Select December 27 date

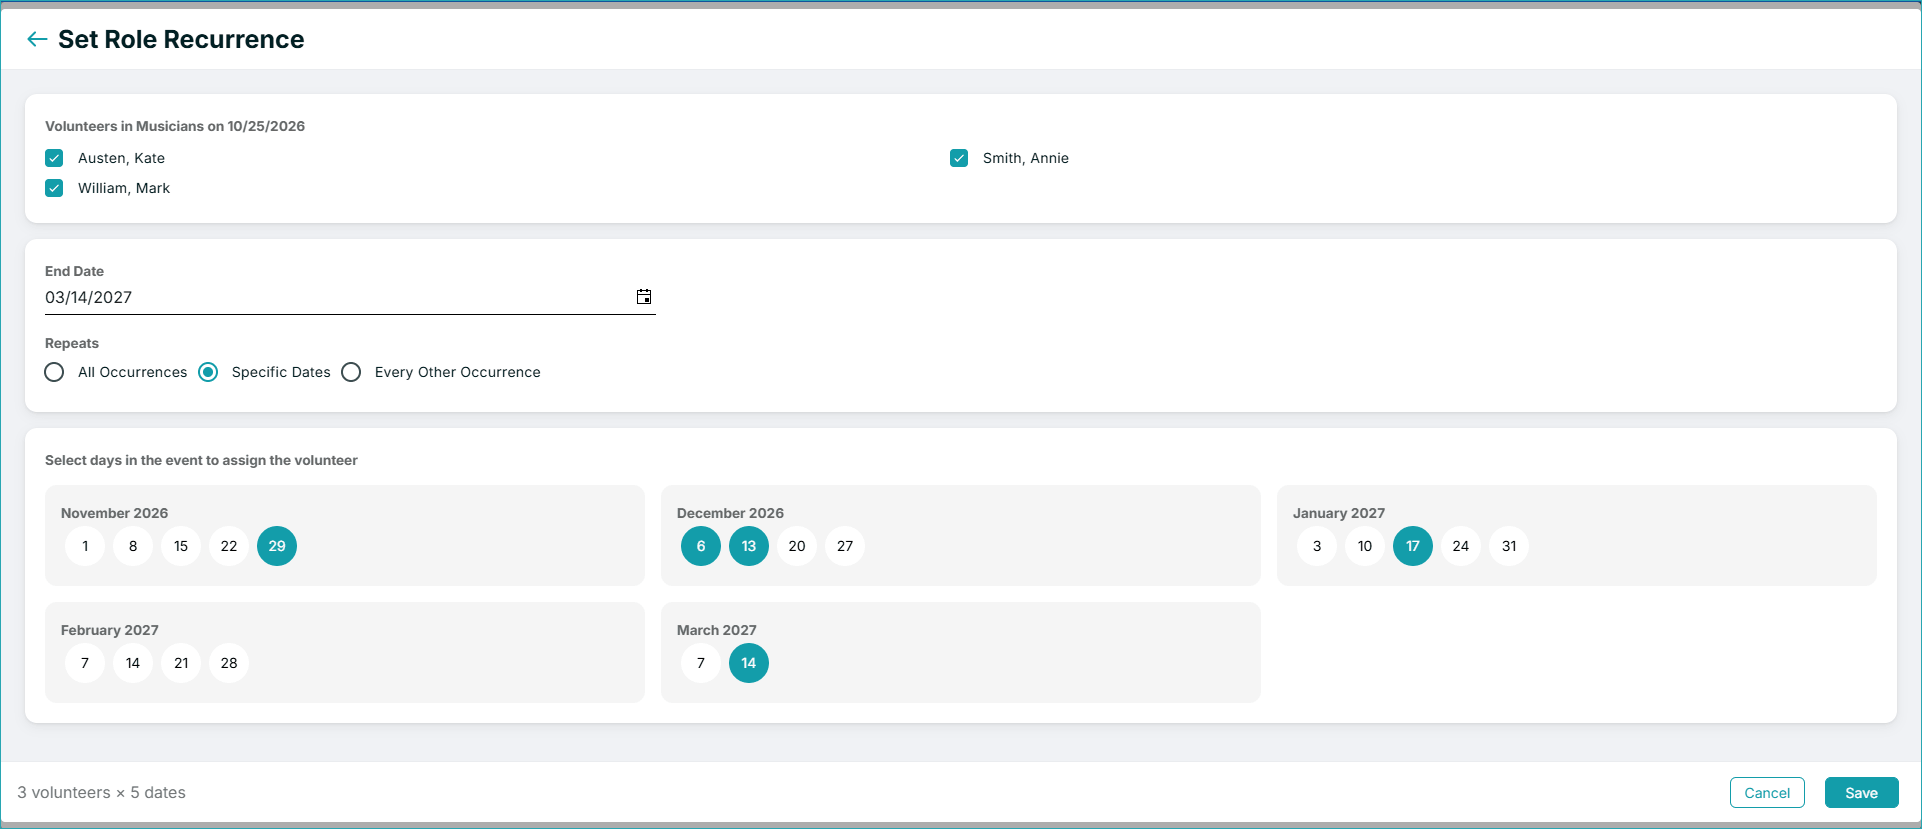pyautogui.click(x=845, y=546)
